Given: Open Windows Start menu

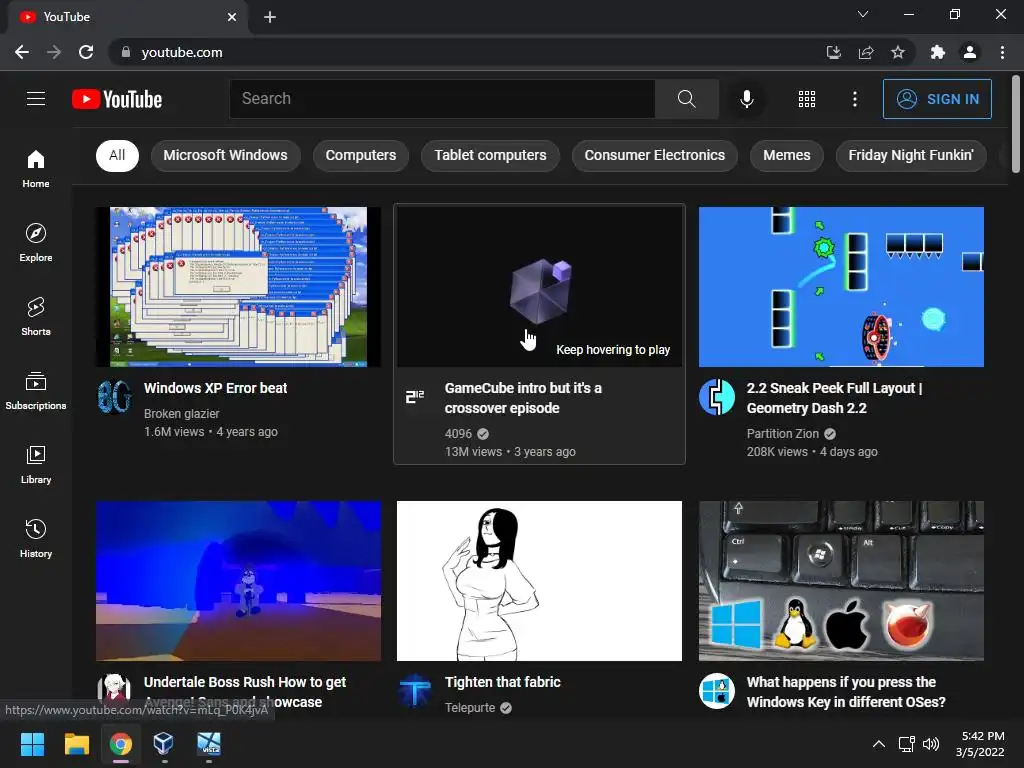Looking at the screenshot, I should pos(32,744).
